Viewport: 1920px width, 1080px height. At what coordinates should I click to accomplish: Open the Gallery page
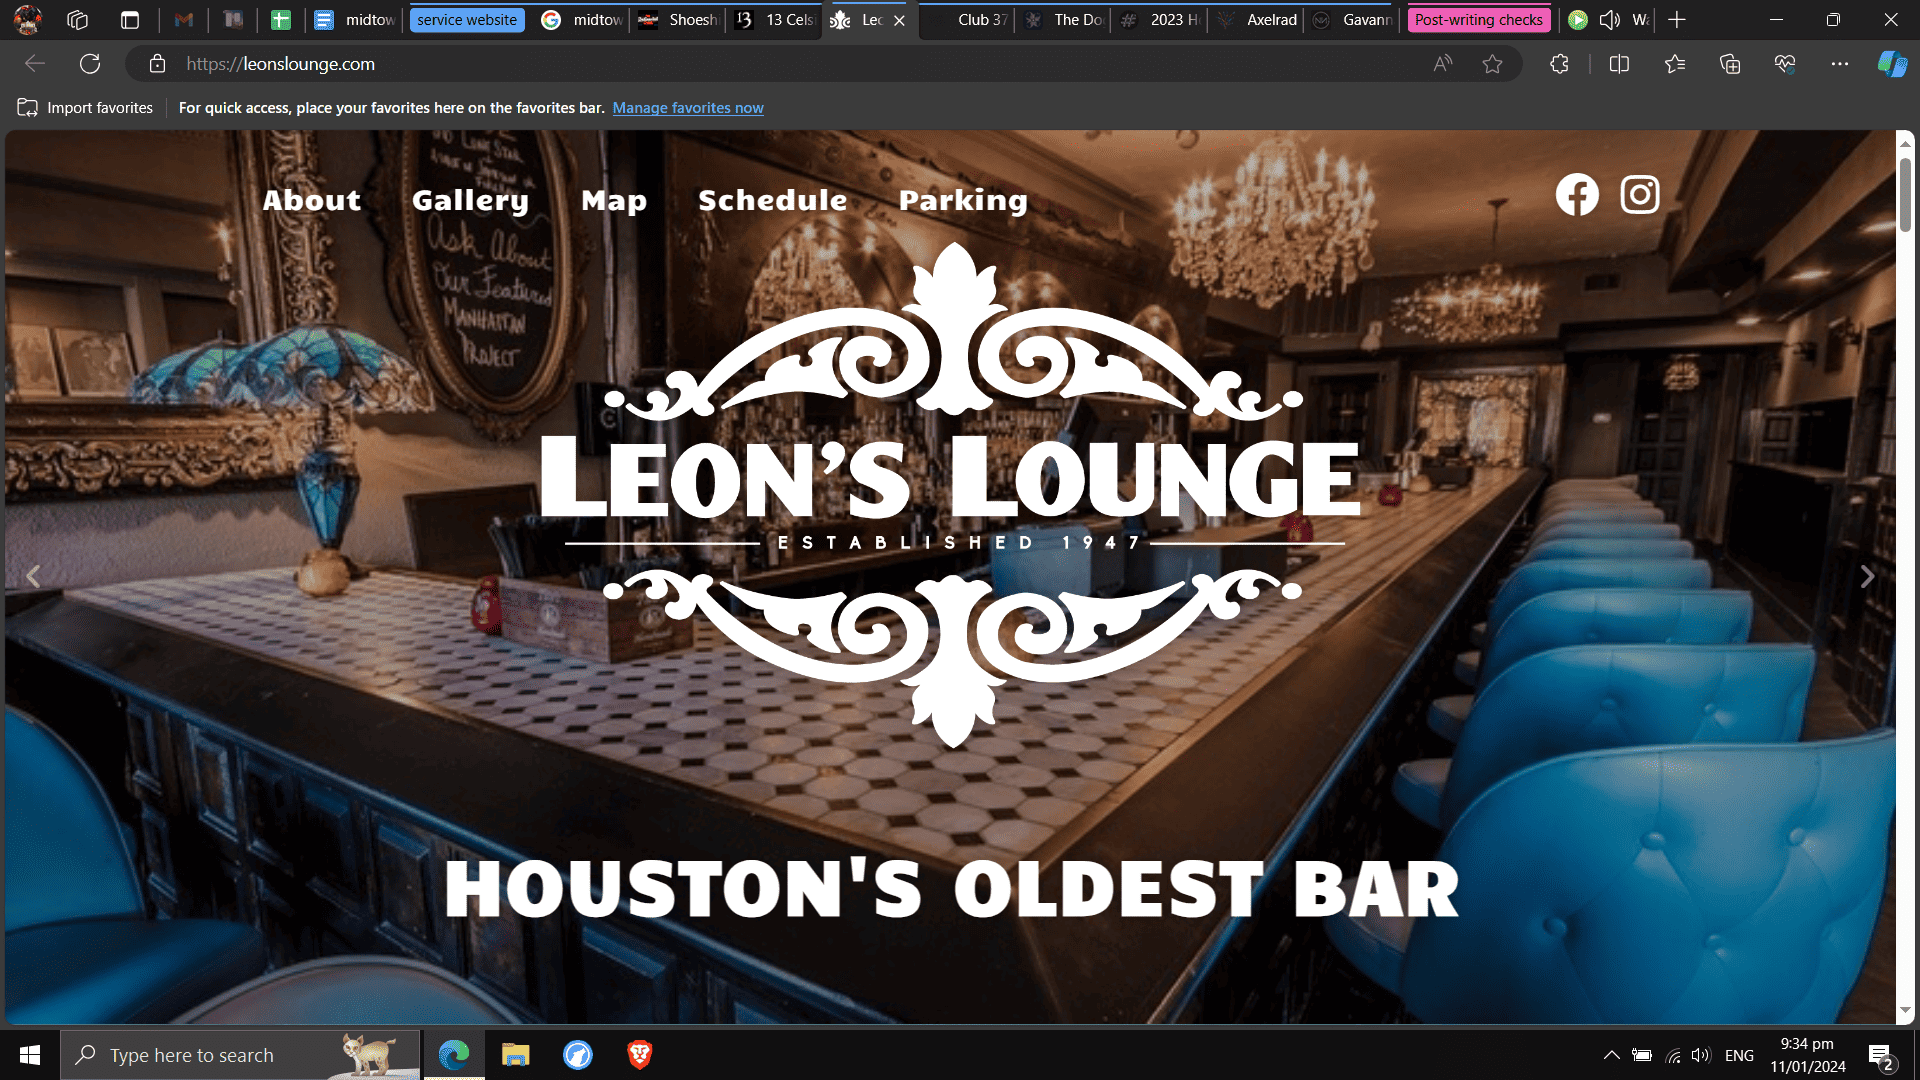coord(471,200)
